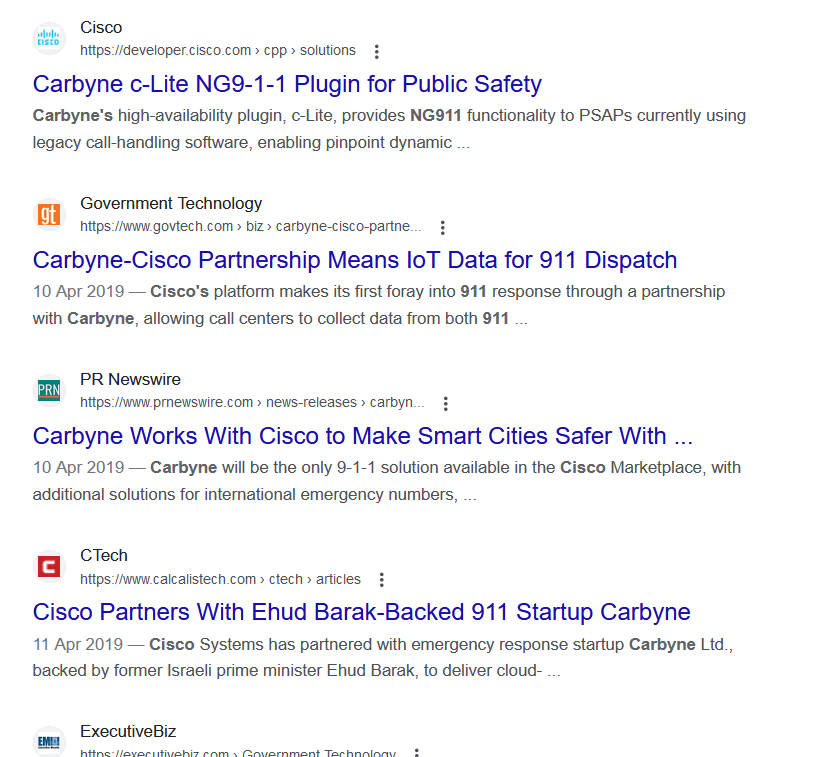823x757 pixels.
Task: Click the Cisco favicon logo
Action: click(49, 38)
